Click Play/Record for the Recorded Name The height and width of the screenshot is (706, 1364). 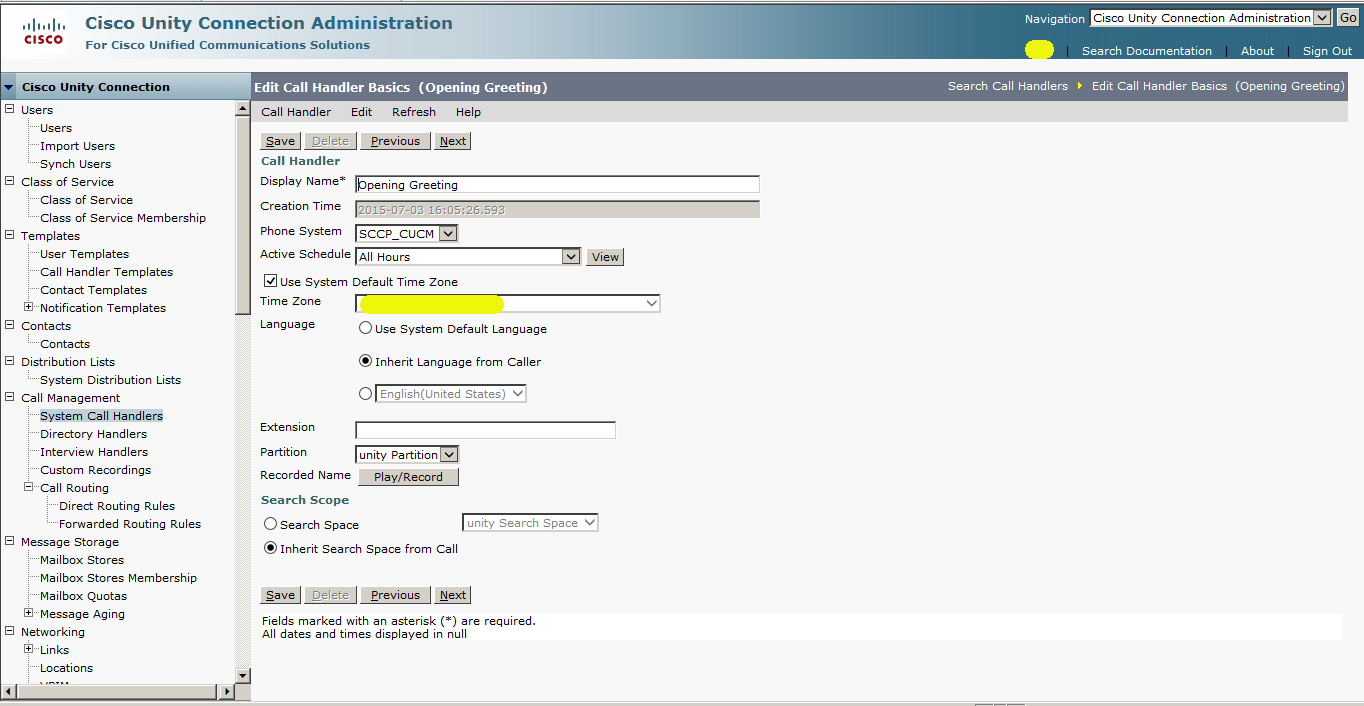408,476
